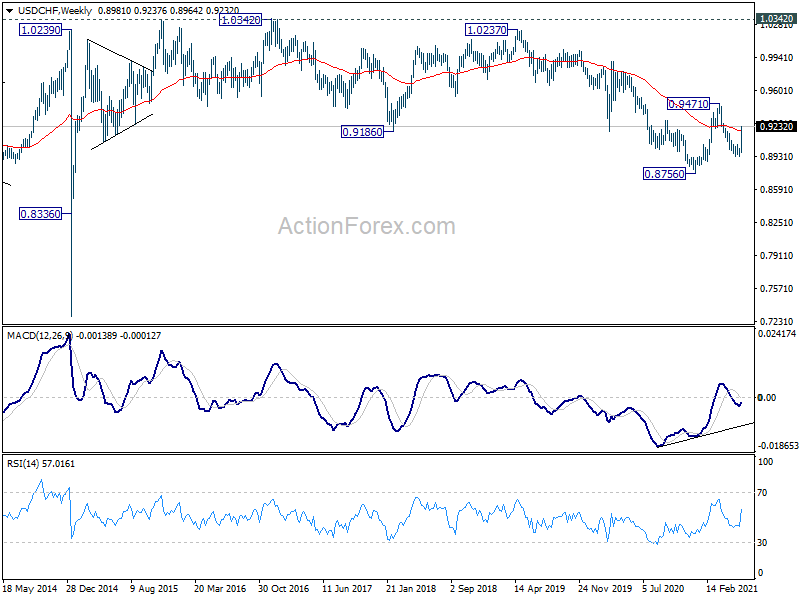800x600 pixels.
Task: Click the 20 Mar 2016 date label
Action: tap(220, 589)
